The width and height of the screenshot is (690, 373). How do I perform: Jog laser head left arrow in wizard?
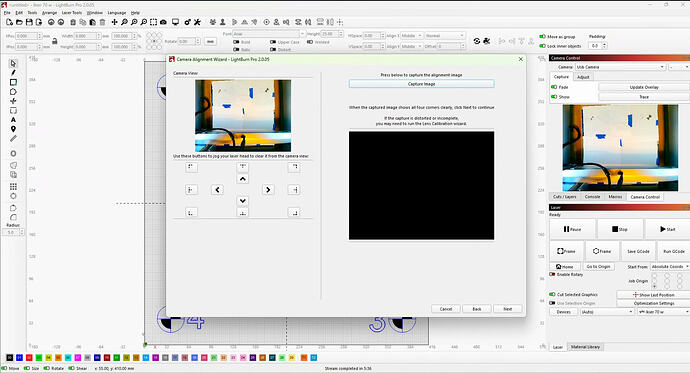(x=217, y=190)
